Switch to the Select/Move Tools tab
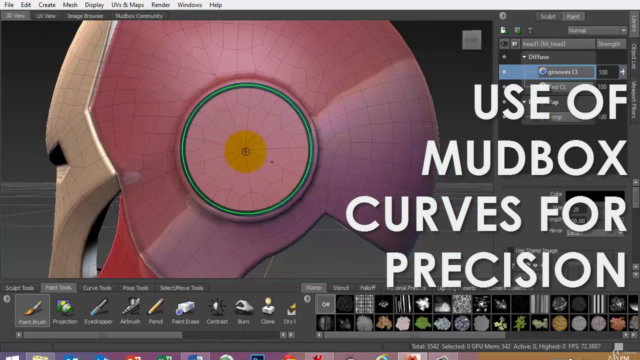Viewport: 640px width, 360px height. point(181,288)
